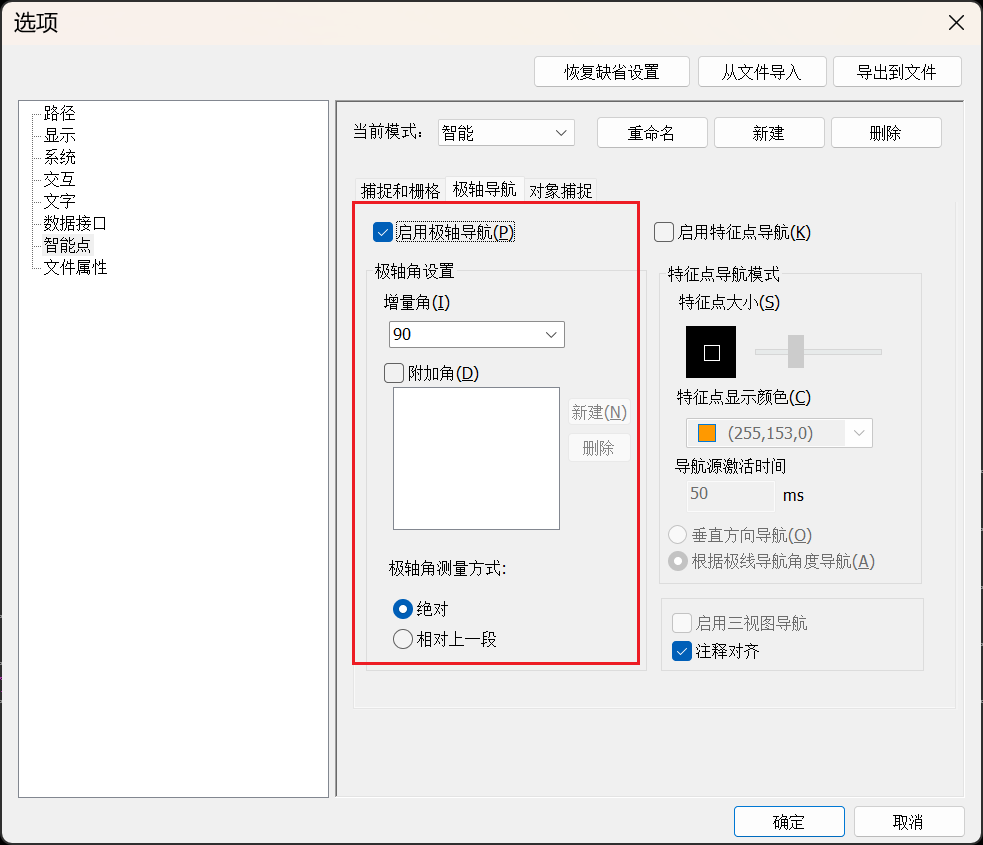
Task: Select the 绝对 radio button
Action: coord(402,609)
